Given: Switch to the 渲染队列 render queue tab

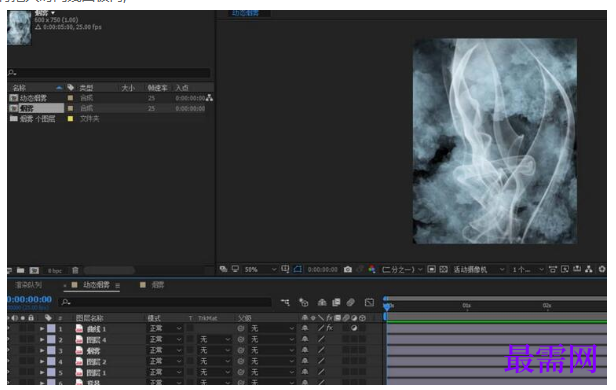Looking at the screenshot, I should (x=28, y=285).
